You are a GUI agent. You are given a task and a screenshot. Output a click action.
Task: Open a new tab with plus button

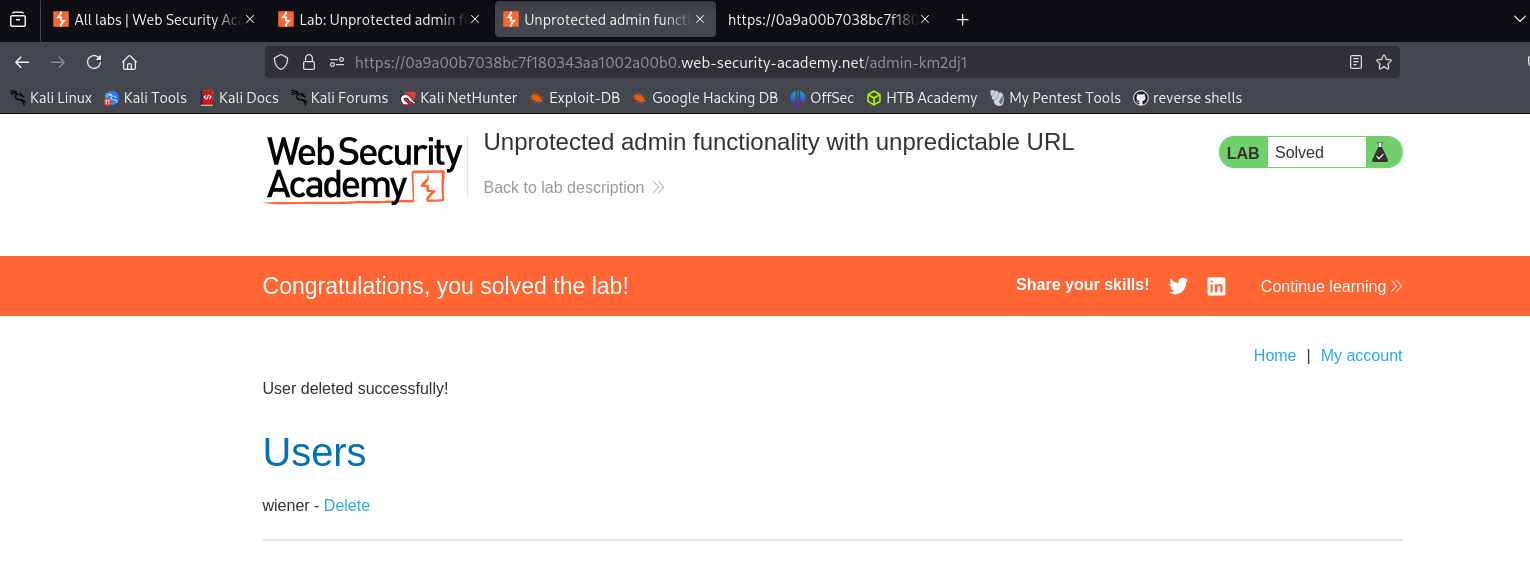pyautogui.click(x=962, y=19)
